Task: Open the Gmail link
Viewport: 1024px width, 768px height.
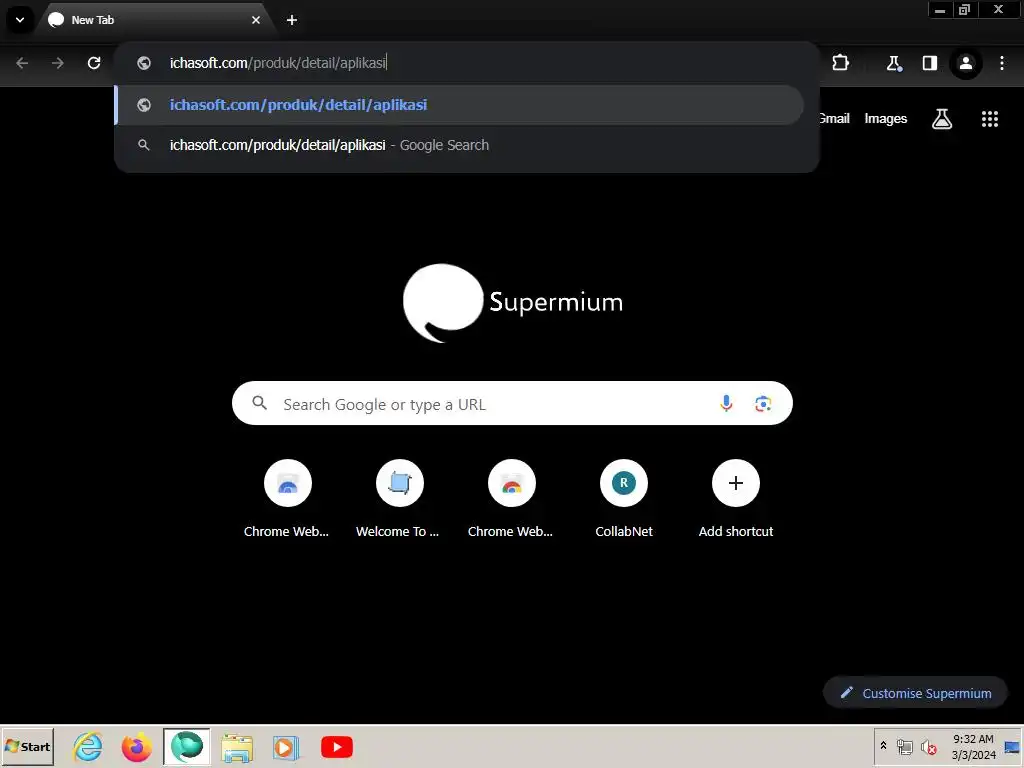Action: 834,118
